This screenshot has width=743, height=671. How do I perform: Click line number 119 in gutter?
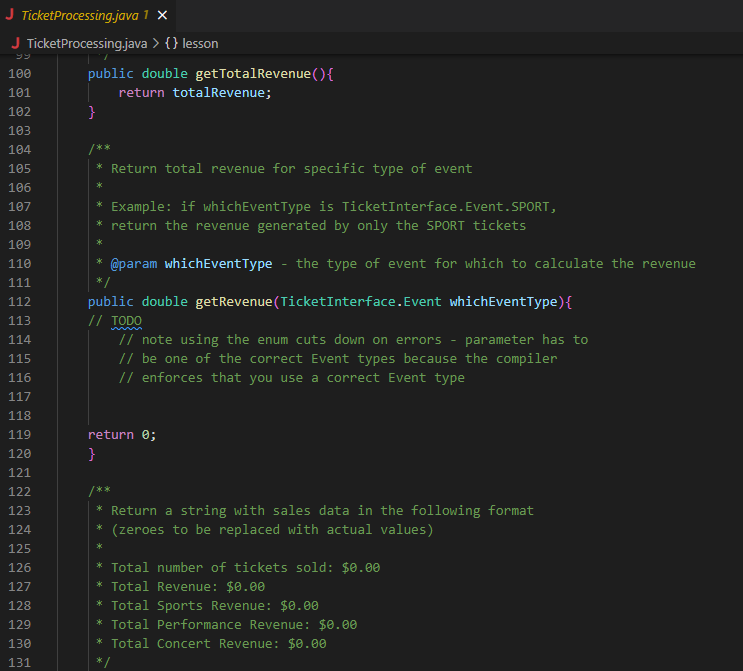[x=20, y=435]
